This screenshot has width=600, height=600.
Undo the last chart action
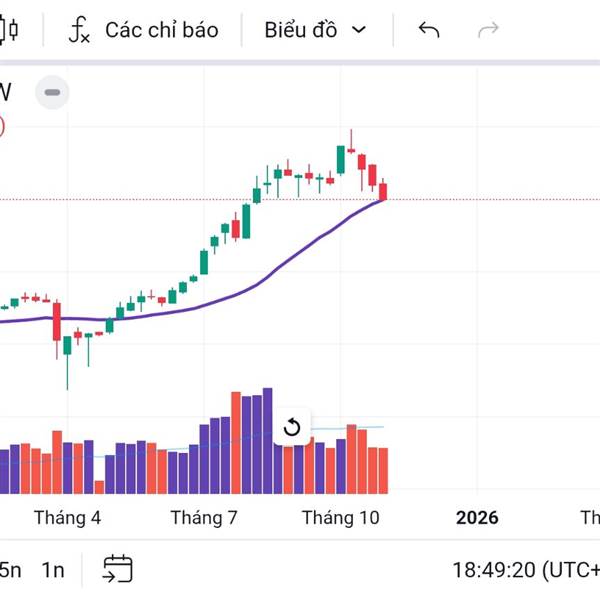pos(429,29)
